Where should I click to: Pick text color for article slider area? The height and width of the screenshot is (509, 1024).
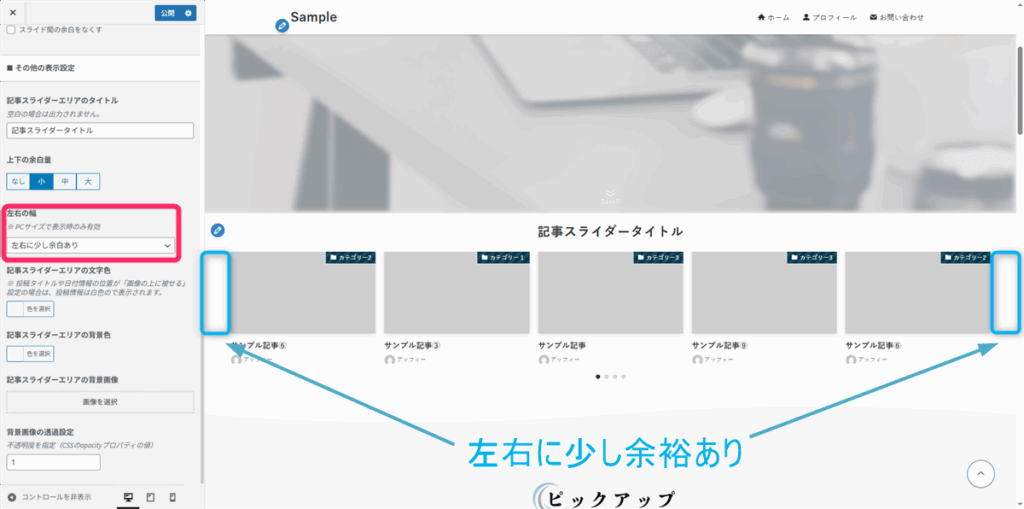click(x=30, y=309)
